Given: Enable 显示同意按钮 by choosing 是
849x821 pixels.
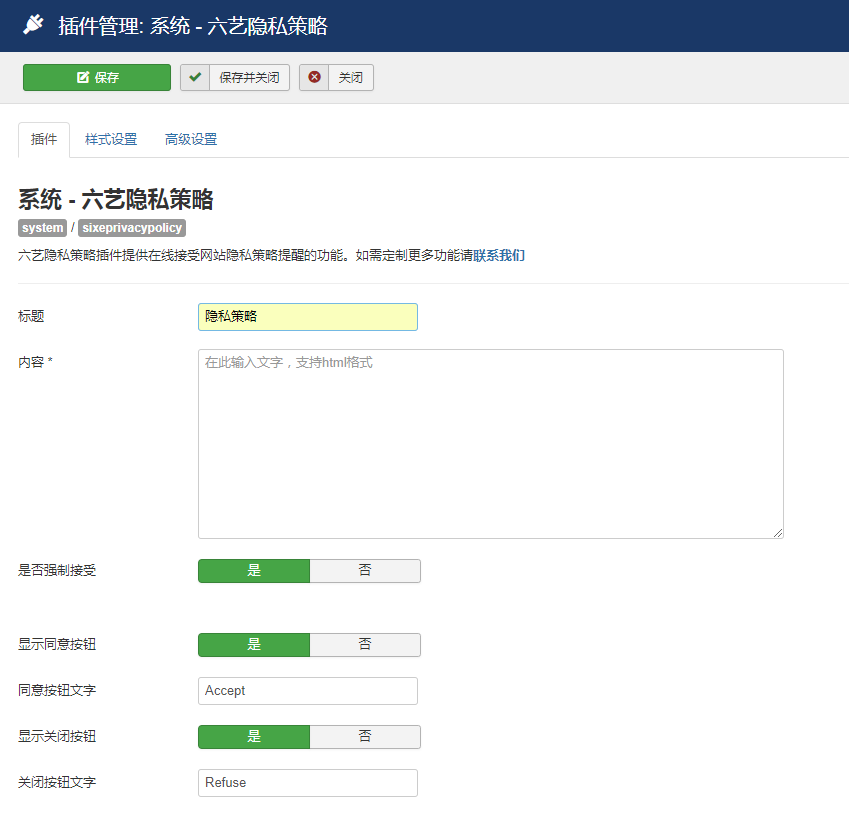Looking at the screenshot, I should [254, 644].
